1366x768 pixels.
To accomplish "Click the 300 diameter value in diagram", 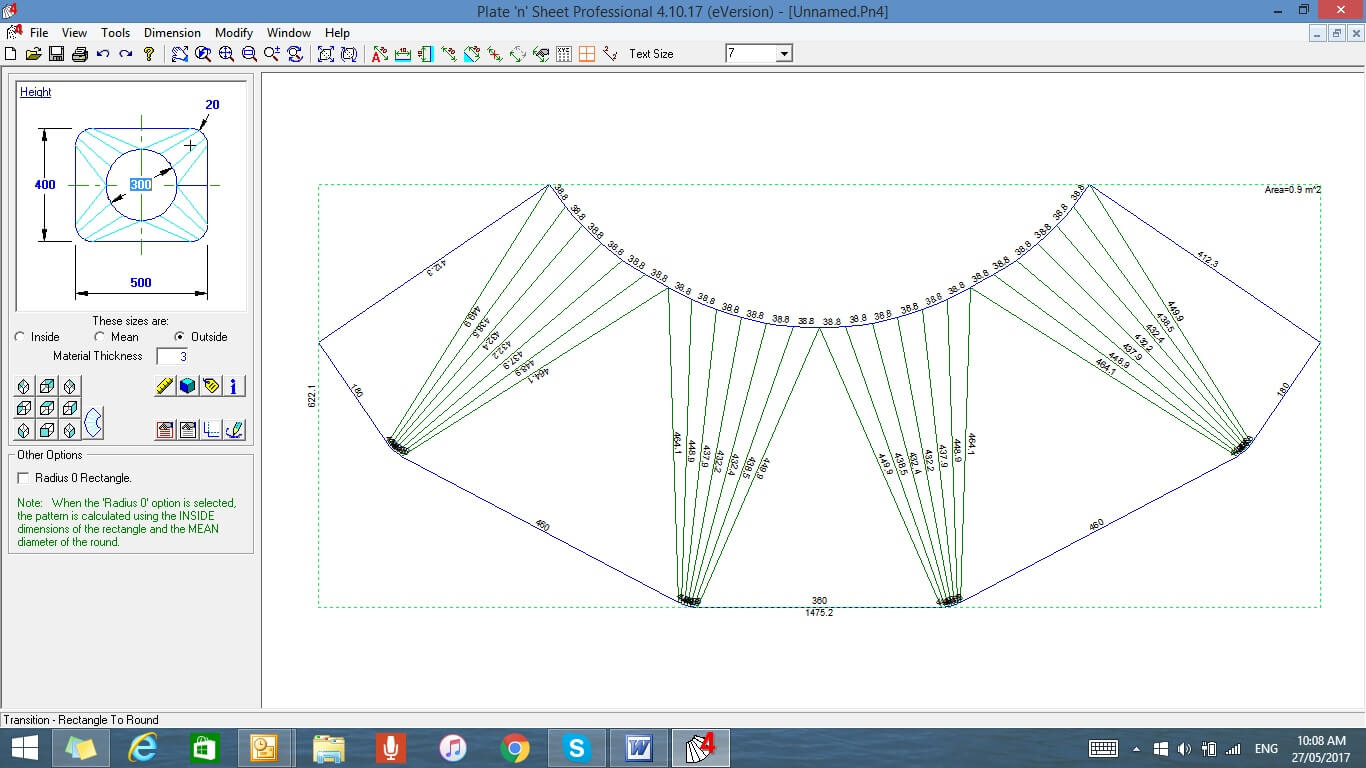I will coord(141,185).
